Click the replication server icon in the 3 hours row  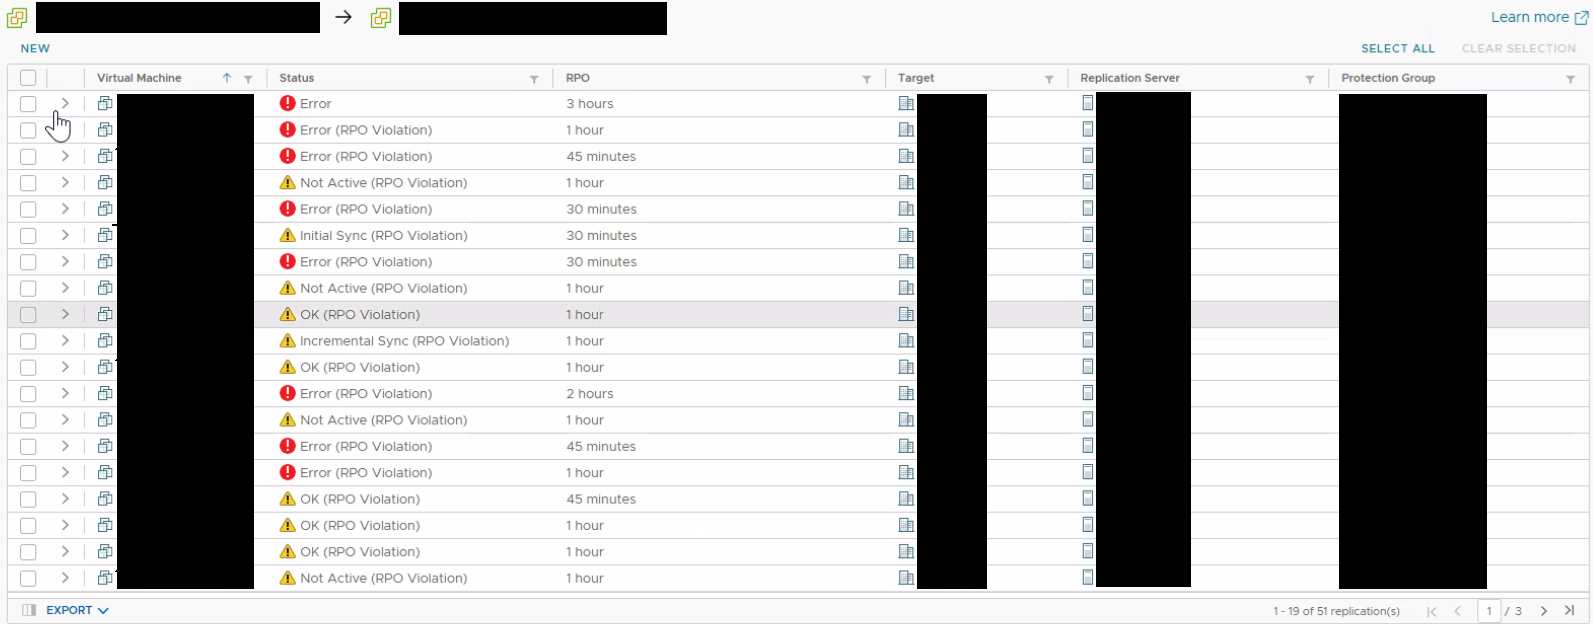pos(1088,103)
